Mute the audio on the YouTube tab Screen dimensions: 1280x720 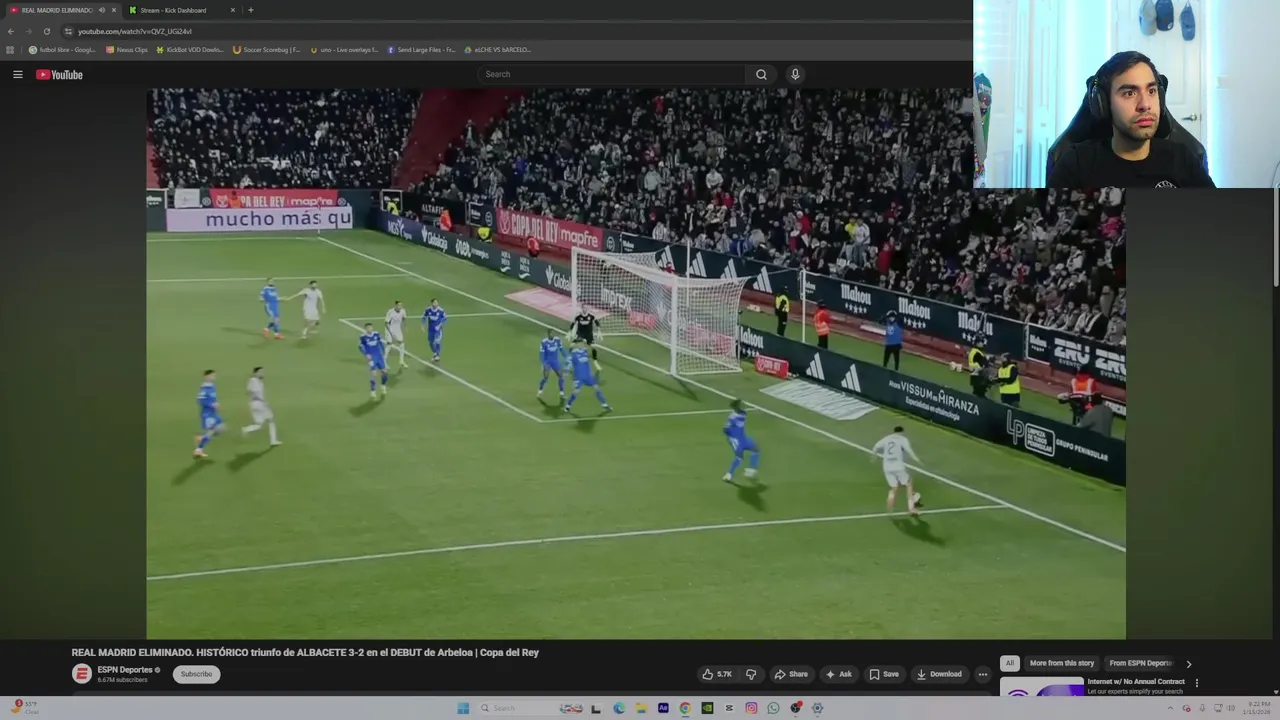tap(102, 10)
